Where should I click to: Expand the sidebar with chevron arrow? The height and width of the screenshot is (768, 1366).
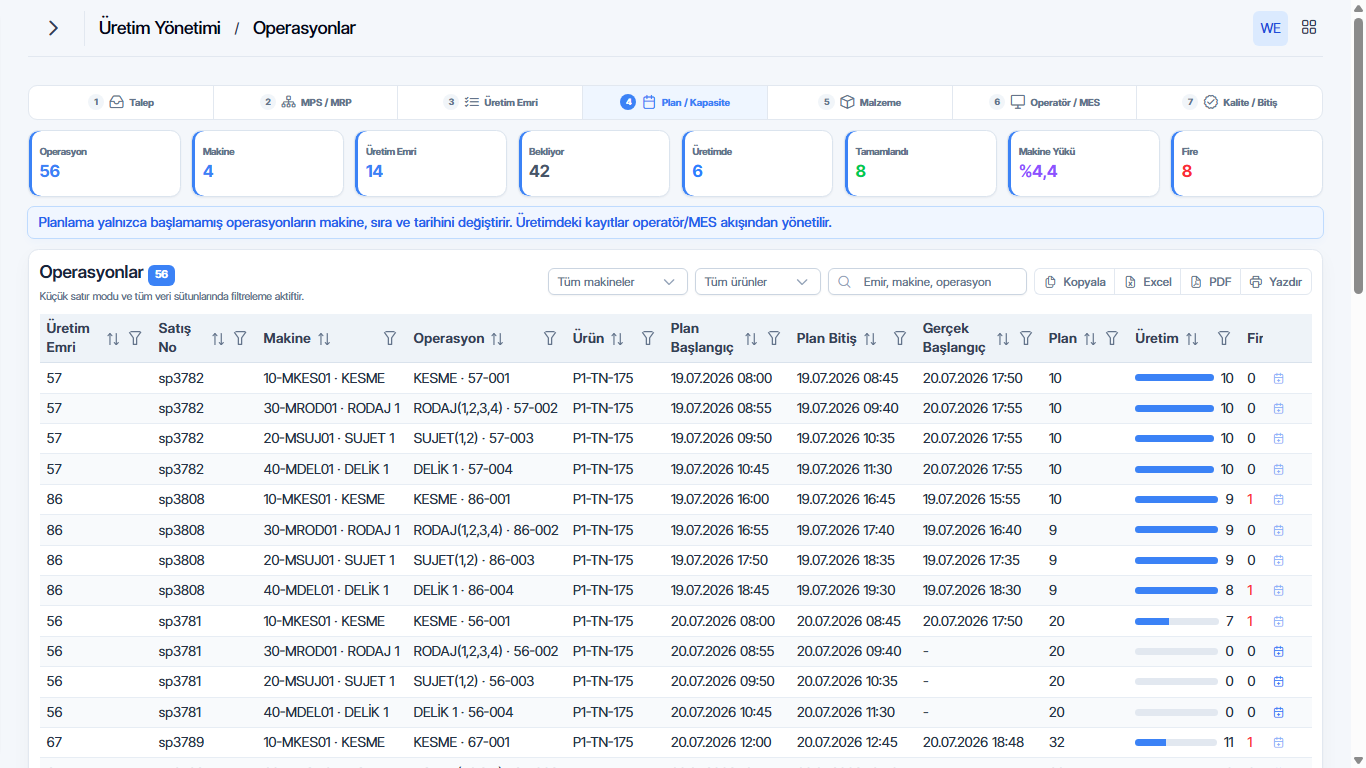(53, 28)
